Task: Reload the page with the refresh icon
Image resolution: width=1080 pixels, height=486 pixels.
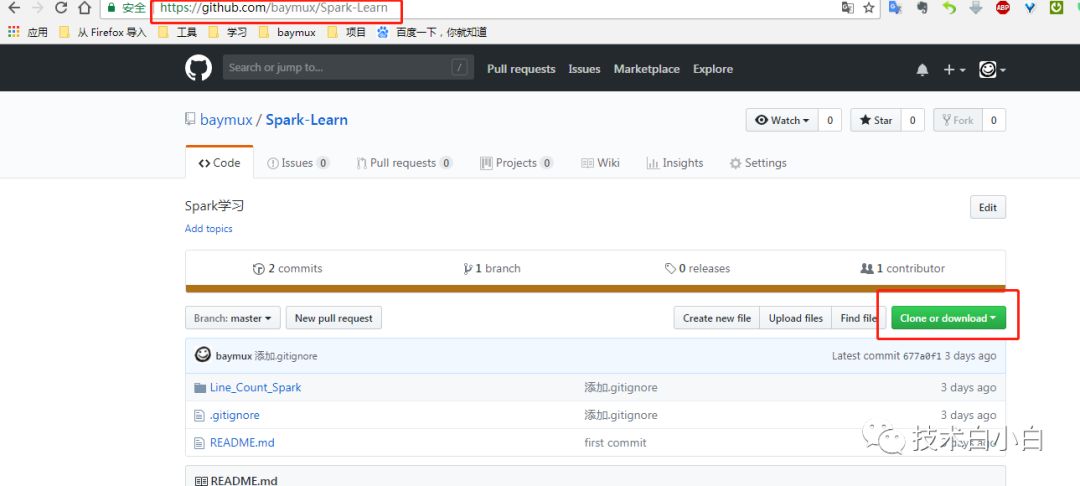Action: pos(61,8)
